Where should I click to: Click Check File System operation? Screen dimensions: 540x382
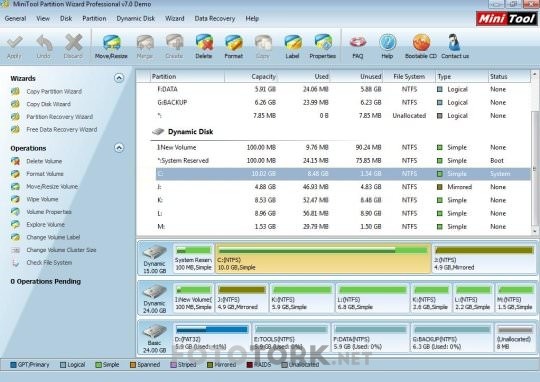49,262
